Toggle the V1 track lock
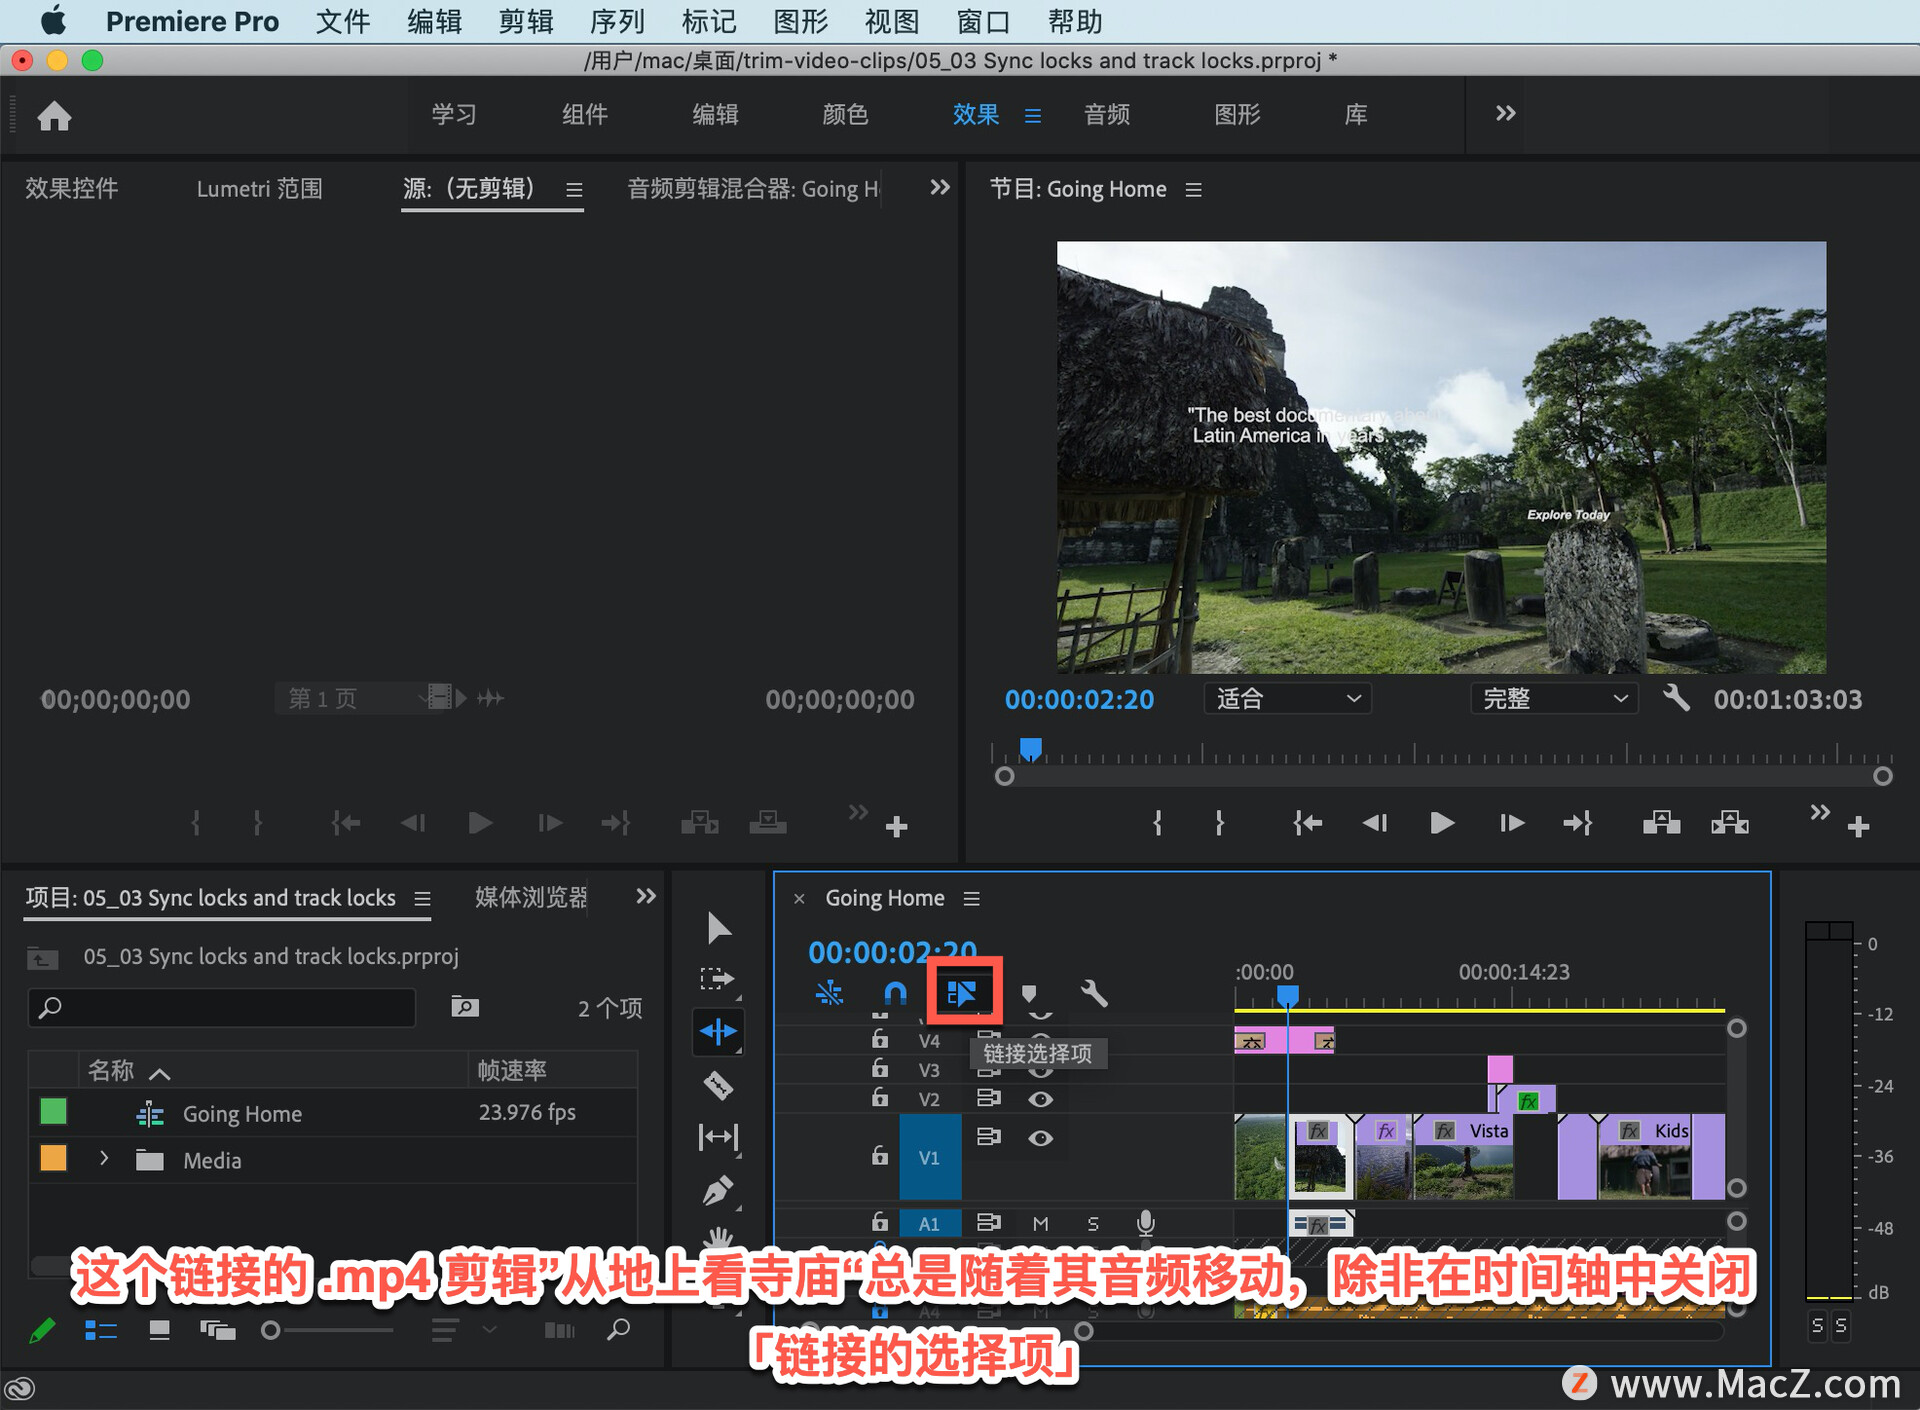This screenshot has width=1920, height=1410. 879,1155
